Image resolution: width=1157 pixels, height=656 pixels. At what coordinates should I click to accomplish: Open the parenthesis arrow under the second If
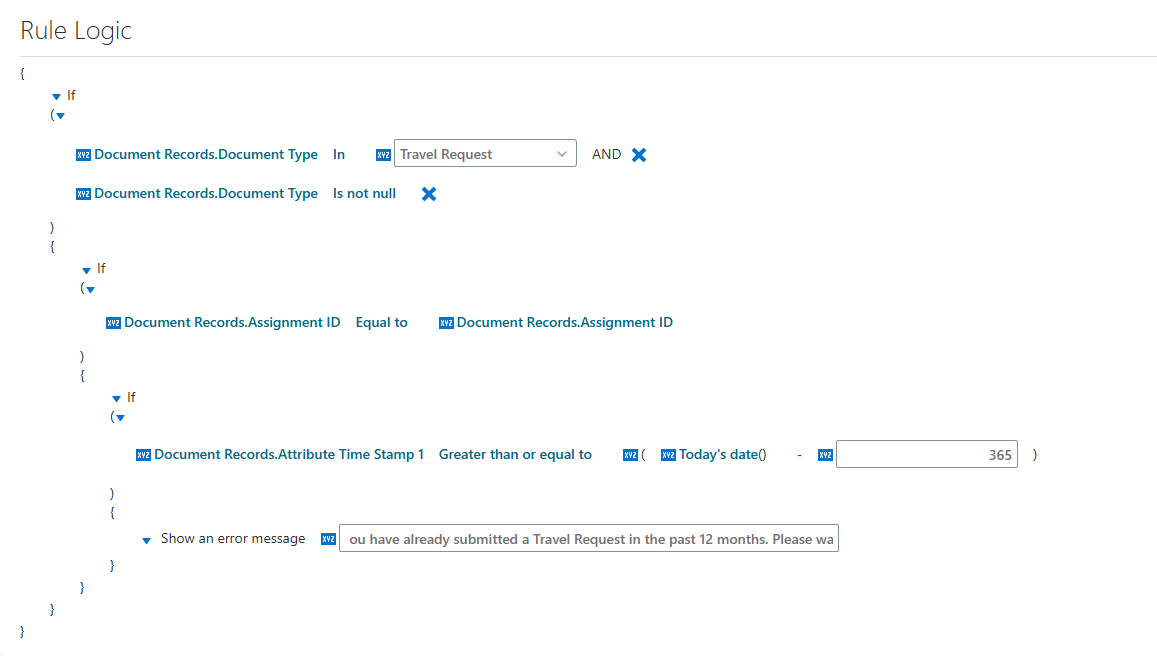[90, 290]
